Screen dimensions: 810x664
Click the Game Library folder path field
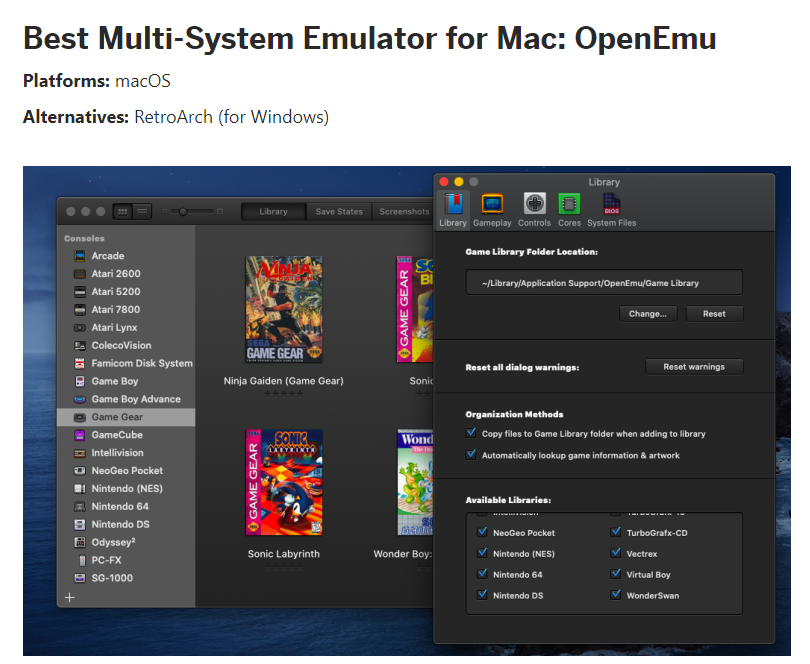tap(604, 283)
